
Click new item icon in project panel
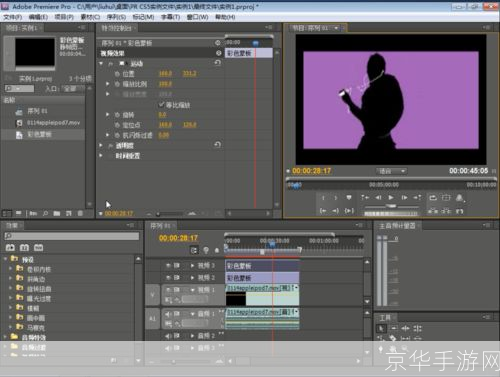(68, 213)
